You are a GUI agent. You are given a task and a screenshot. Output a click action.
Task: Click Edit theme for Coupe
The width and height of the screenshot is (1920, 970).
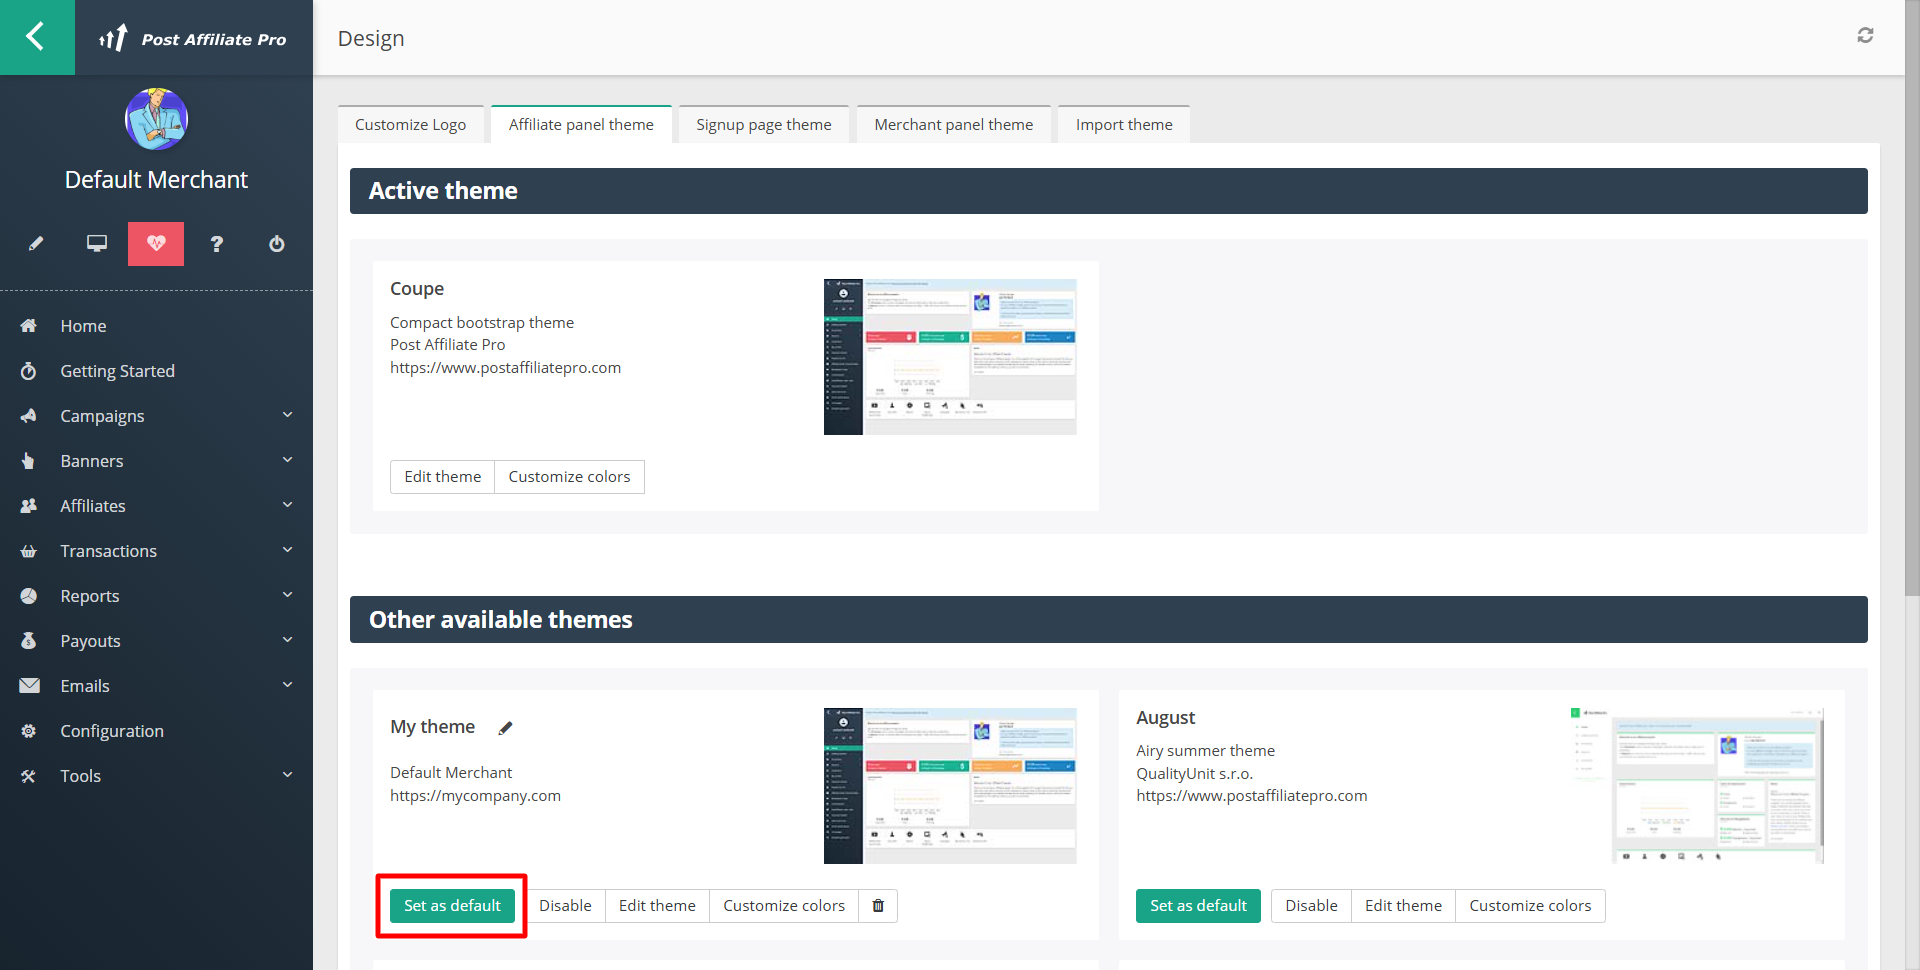[443, 477]
